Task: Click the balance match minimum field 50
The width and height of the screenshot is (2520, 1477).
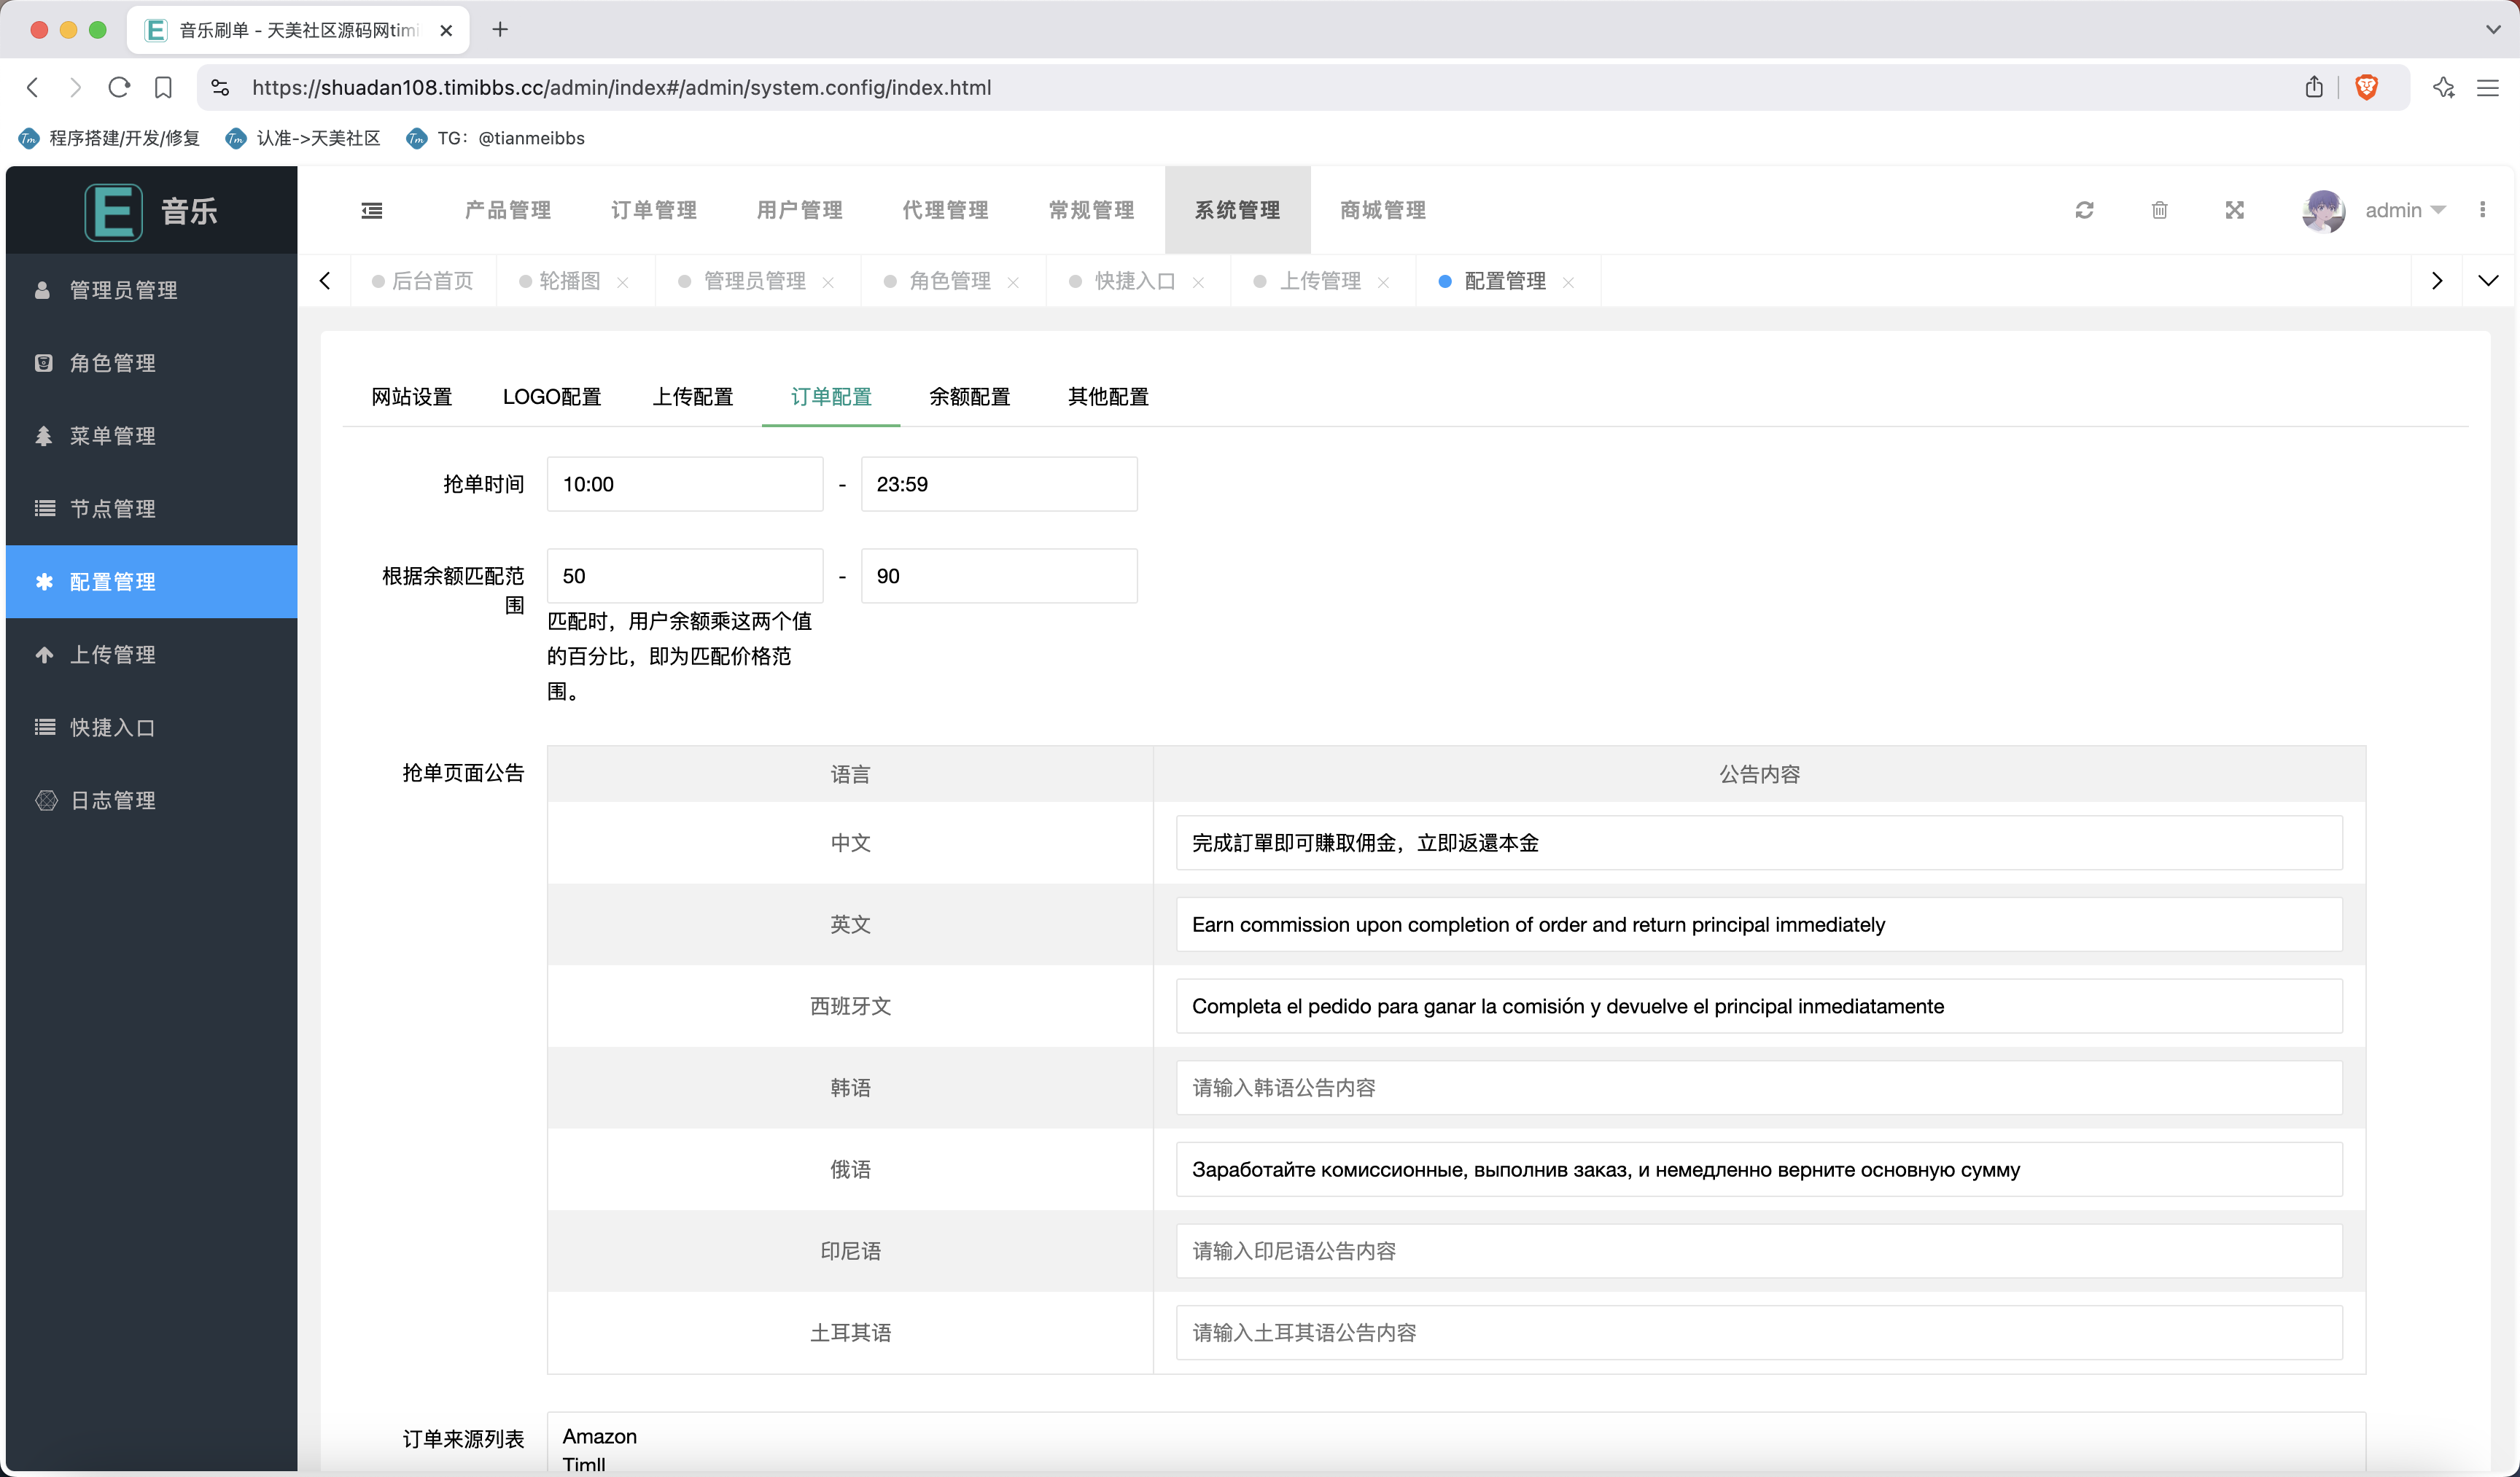Action: (685, 577)
